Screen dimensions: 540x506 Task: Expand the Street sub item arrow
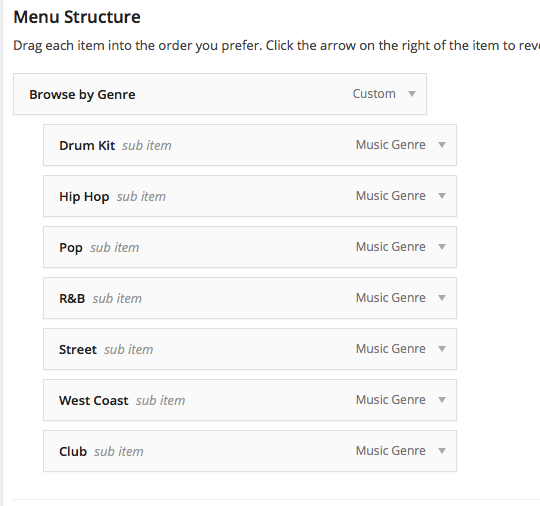tap(442, 349)
